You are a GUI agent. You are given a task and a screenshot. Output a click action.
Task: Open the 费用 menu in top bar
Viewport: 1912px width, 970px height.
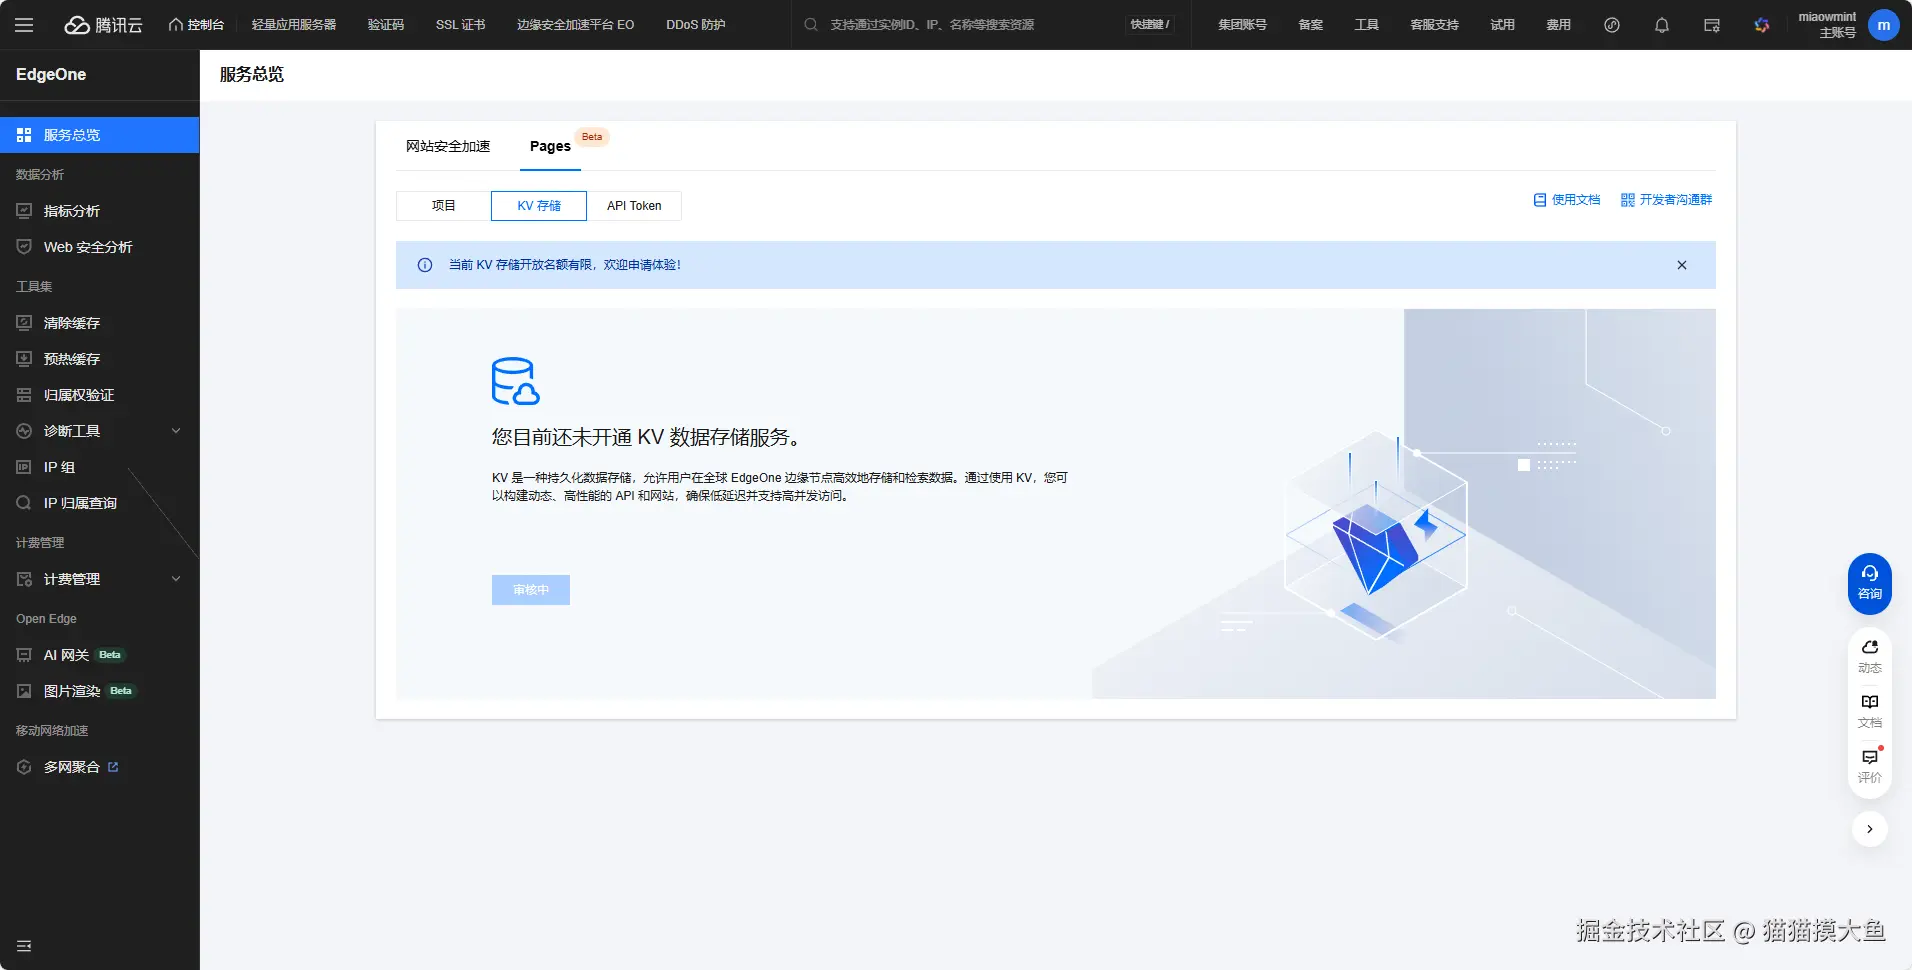tap(1559, 25)
